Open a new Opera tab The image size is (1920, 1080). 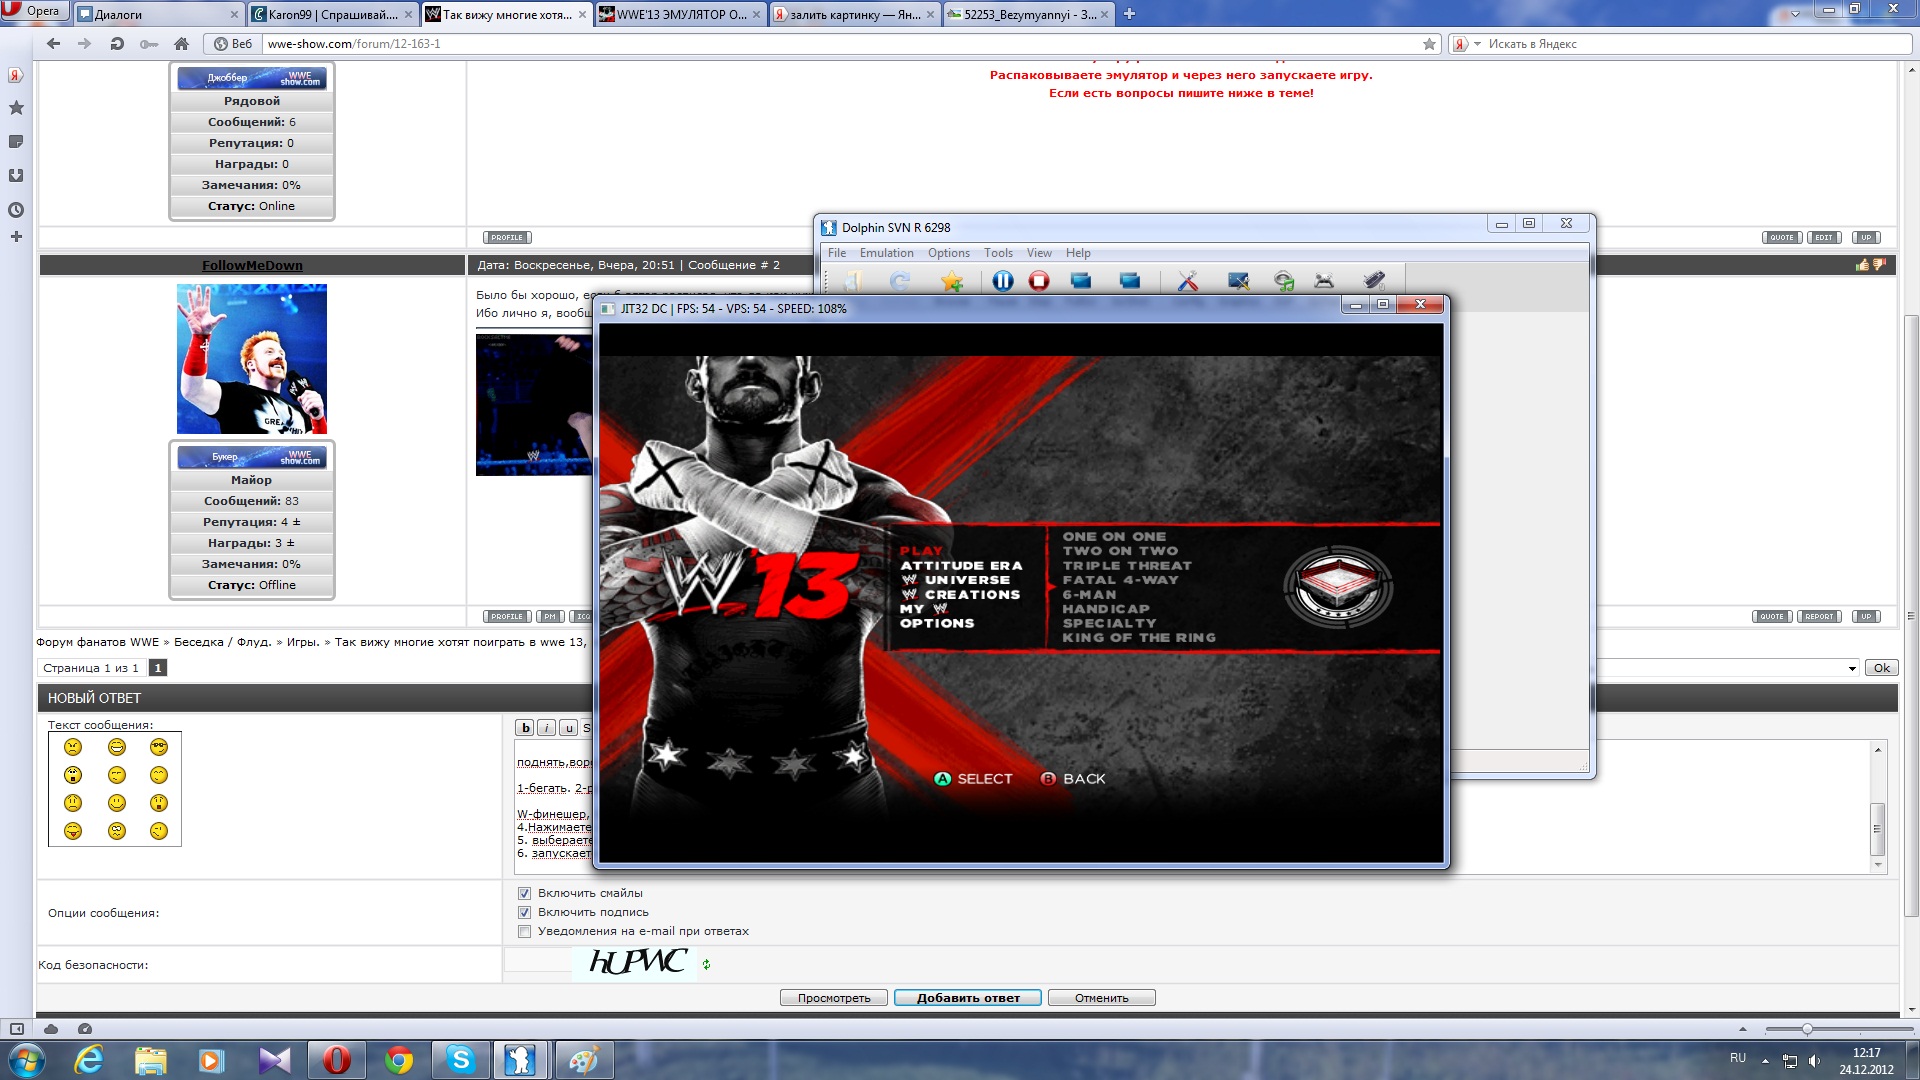pos(1129,14)
